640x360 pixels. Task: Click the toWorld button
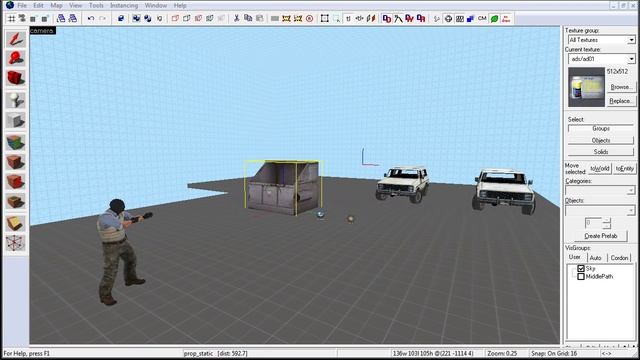(600, 168)
